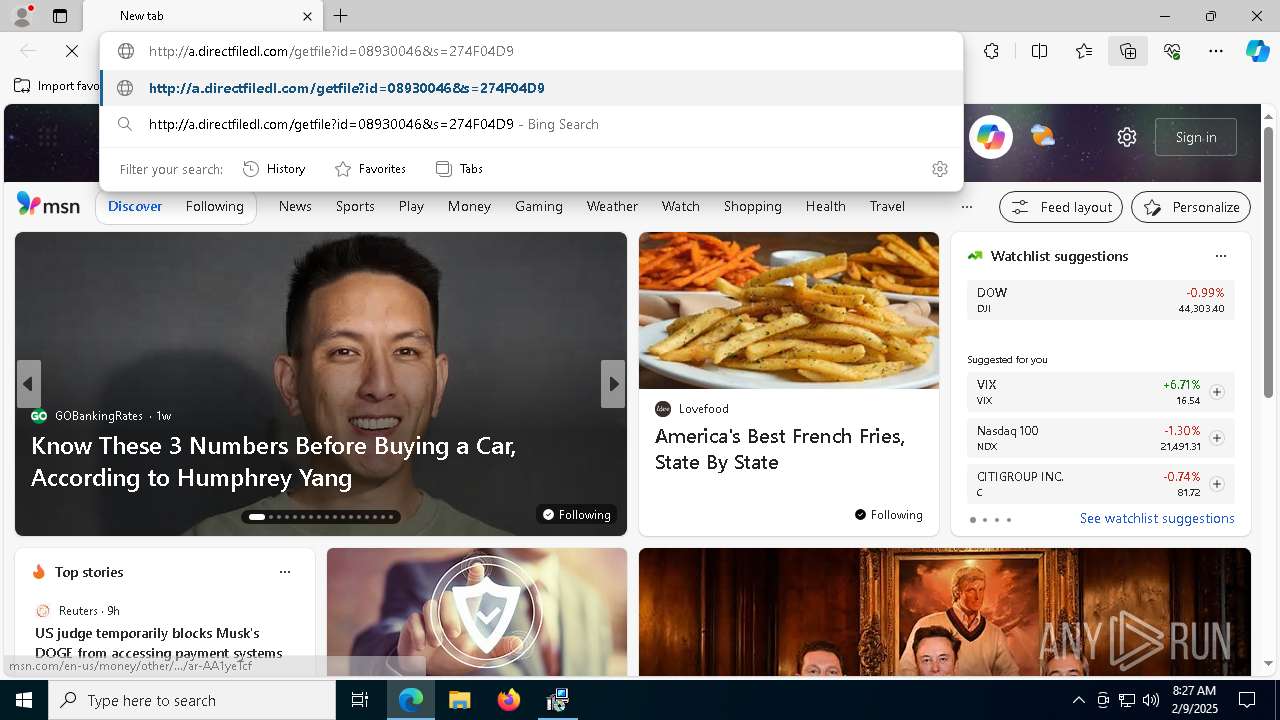The height and width of the screenshot is (720, 1280).
Task: Toggle Split screen icon in toolbar
Action: pyautogui.click(x=1039, y=51)
